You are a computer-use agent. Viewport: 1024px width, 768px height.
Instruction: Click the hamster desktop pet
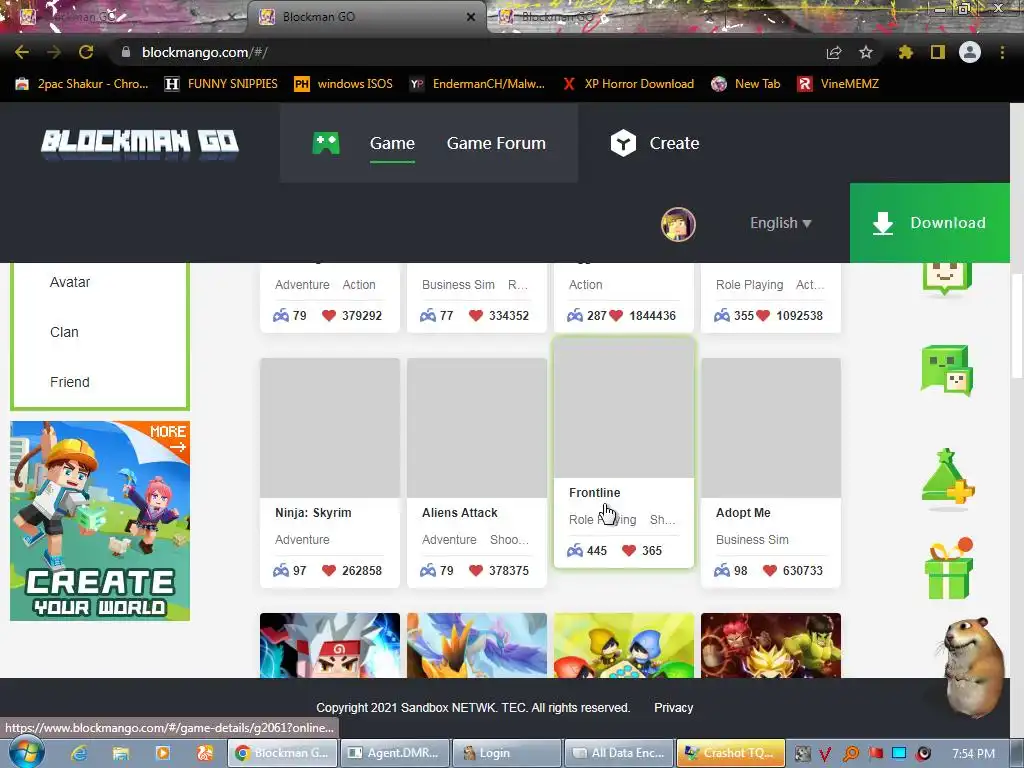point(972,666)
